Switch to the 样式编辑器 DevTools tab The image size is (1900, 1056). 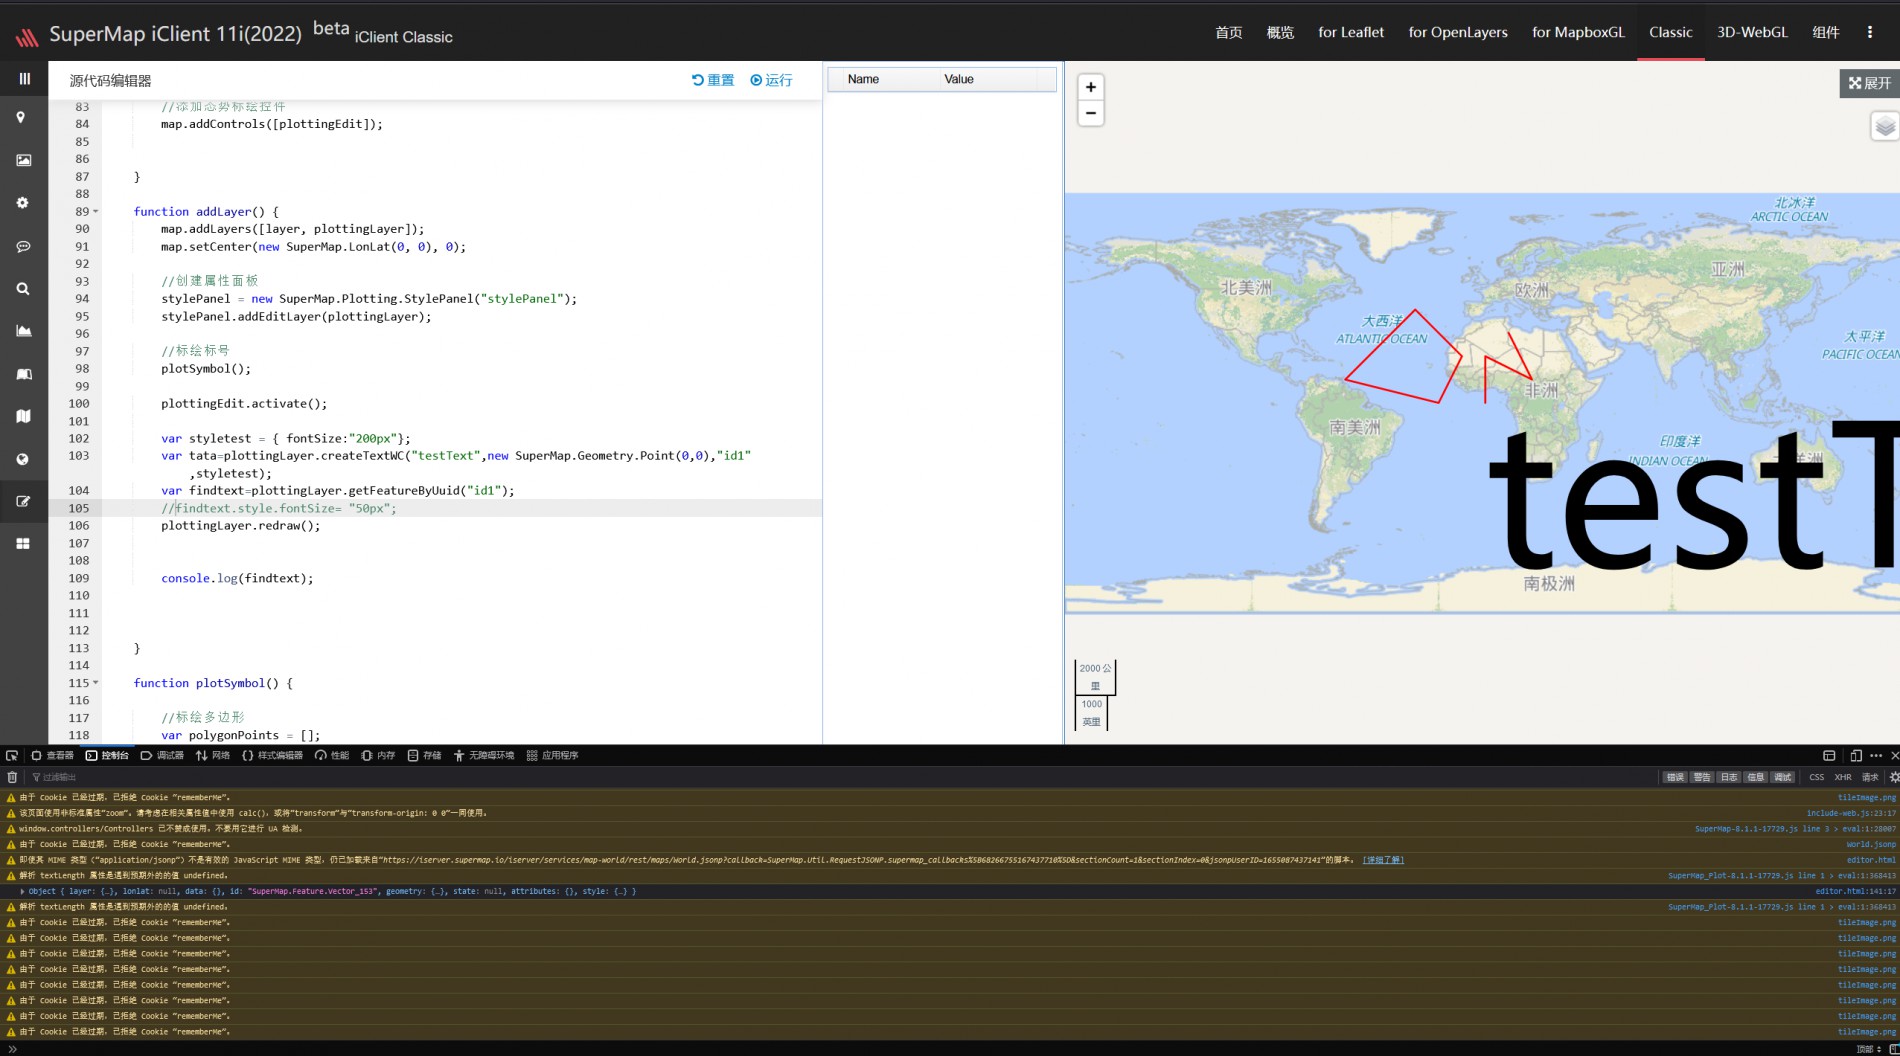click(272, 756)
